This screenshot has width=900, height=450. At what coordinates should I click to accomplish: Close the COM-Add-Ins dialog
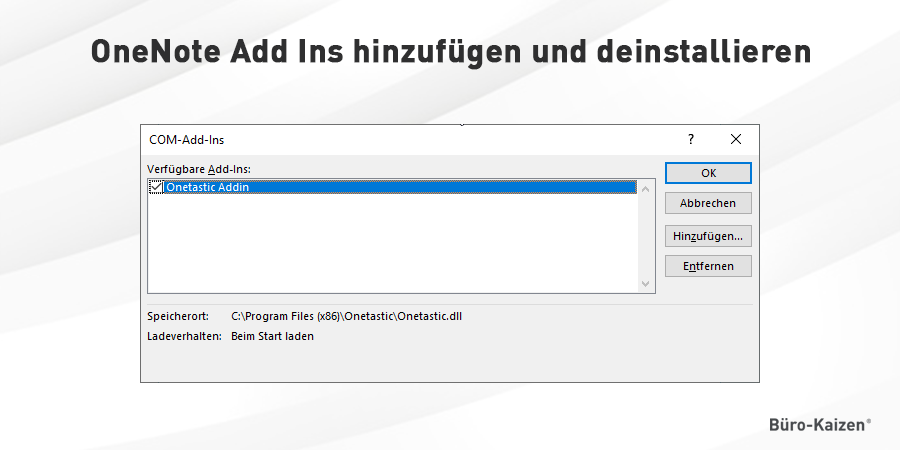click(736, 139)
